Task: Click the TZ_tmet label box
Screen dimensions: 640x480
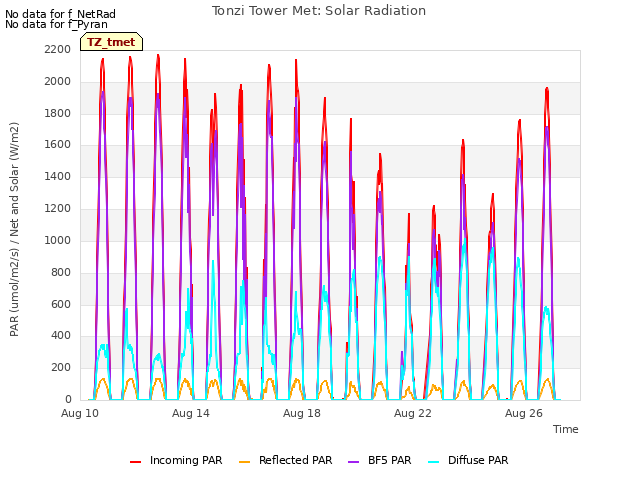Action: [x=111, y=42]
